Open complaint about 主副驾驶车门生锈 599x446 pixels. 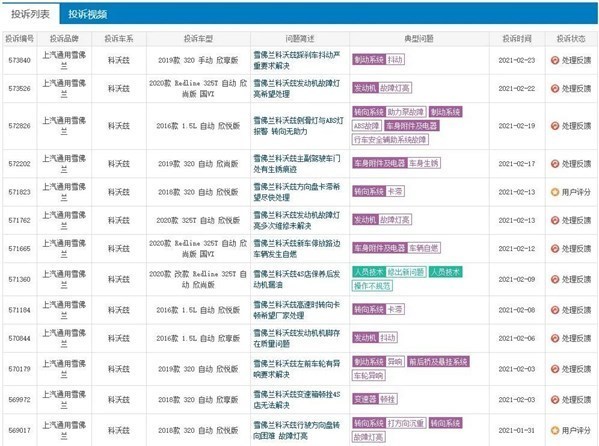297,164
